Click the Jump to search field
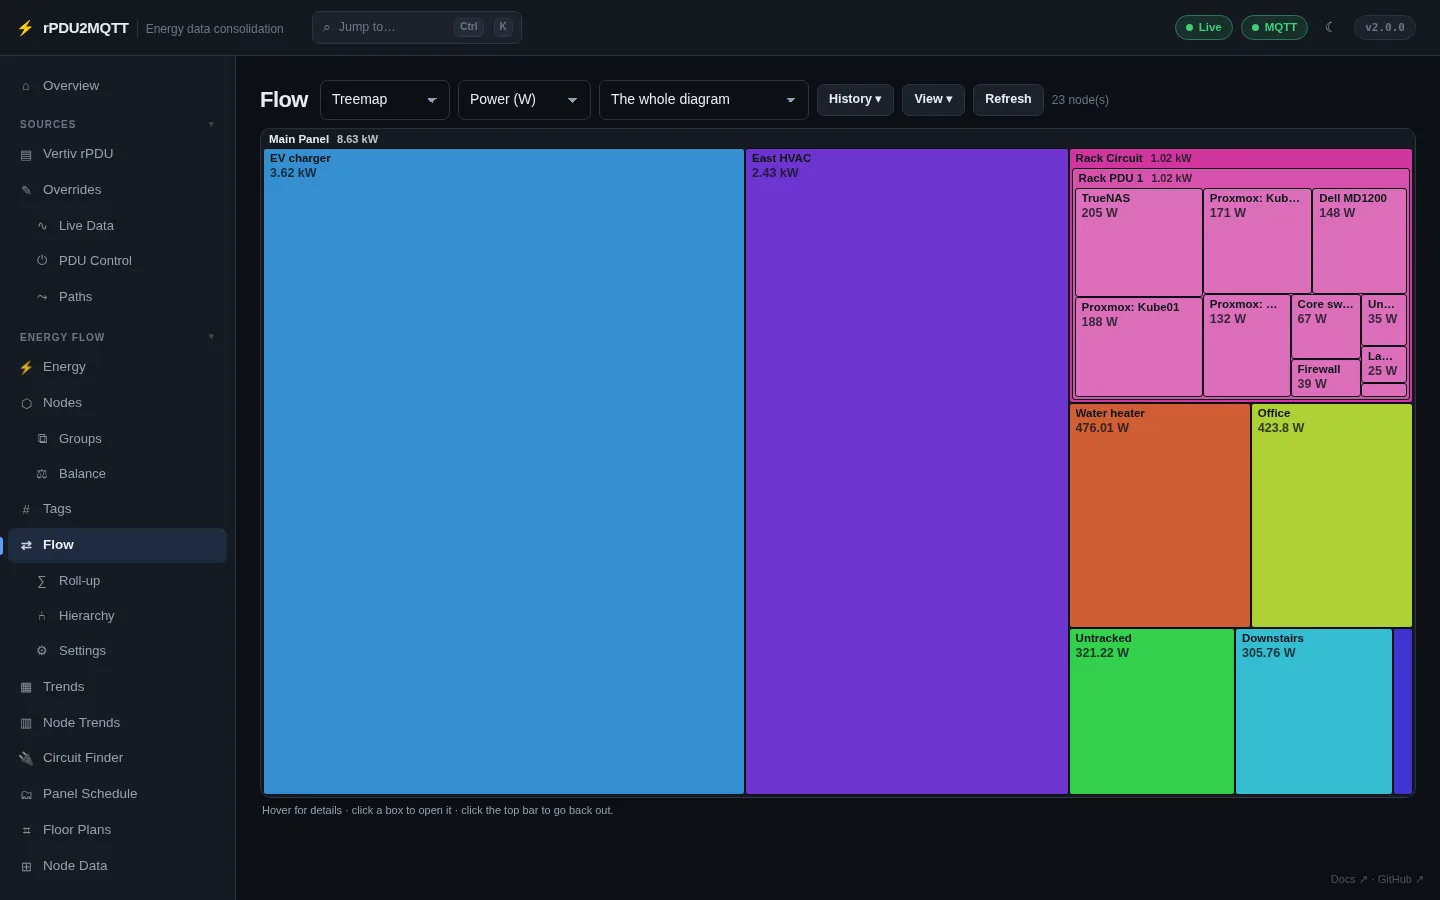The height and width of the screenshot is (900, 1440). tap(417, 27)
